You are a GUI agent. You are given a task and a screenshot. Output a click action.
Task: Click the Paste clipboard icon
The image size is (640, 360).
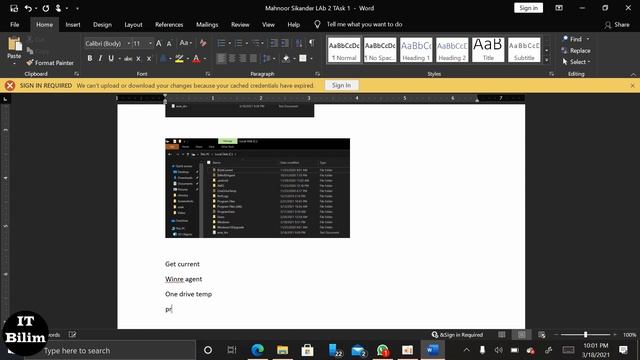tap(15, 44)
